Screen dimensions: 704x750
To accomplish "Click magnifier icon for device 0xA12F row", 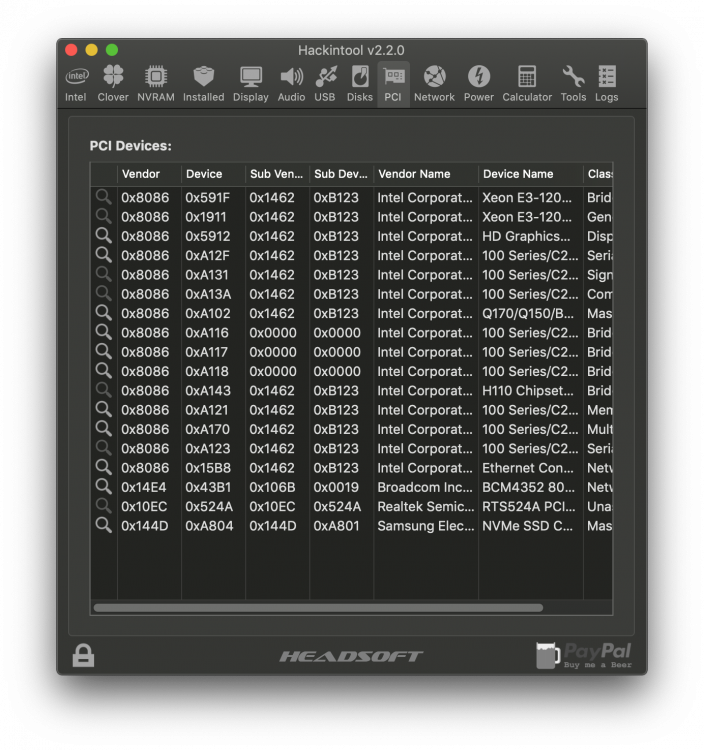I will click(103, 254).
